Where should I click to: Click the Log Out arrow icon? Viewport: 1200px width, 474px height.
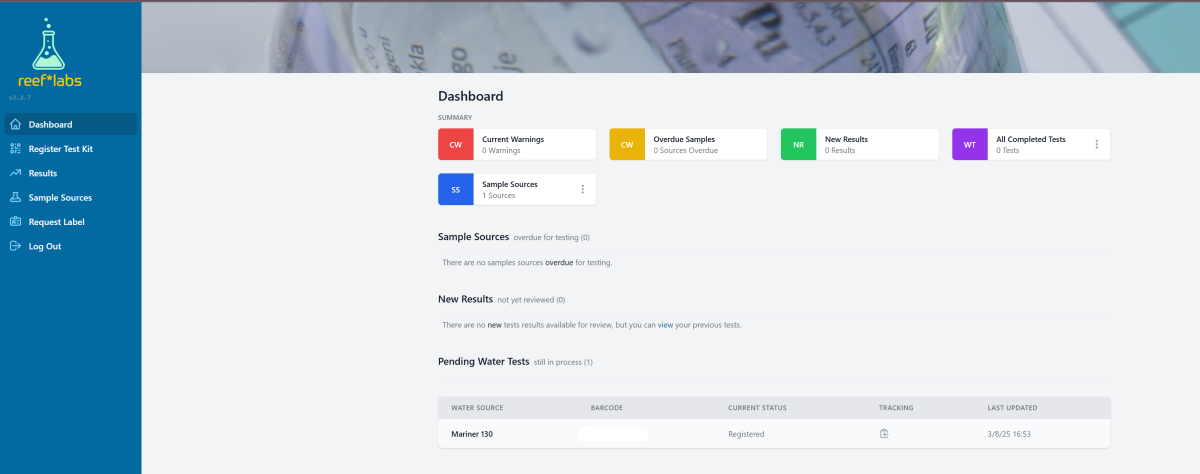click(14, 246)
